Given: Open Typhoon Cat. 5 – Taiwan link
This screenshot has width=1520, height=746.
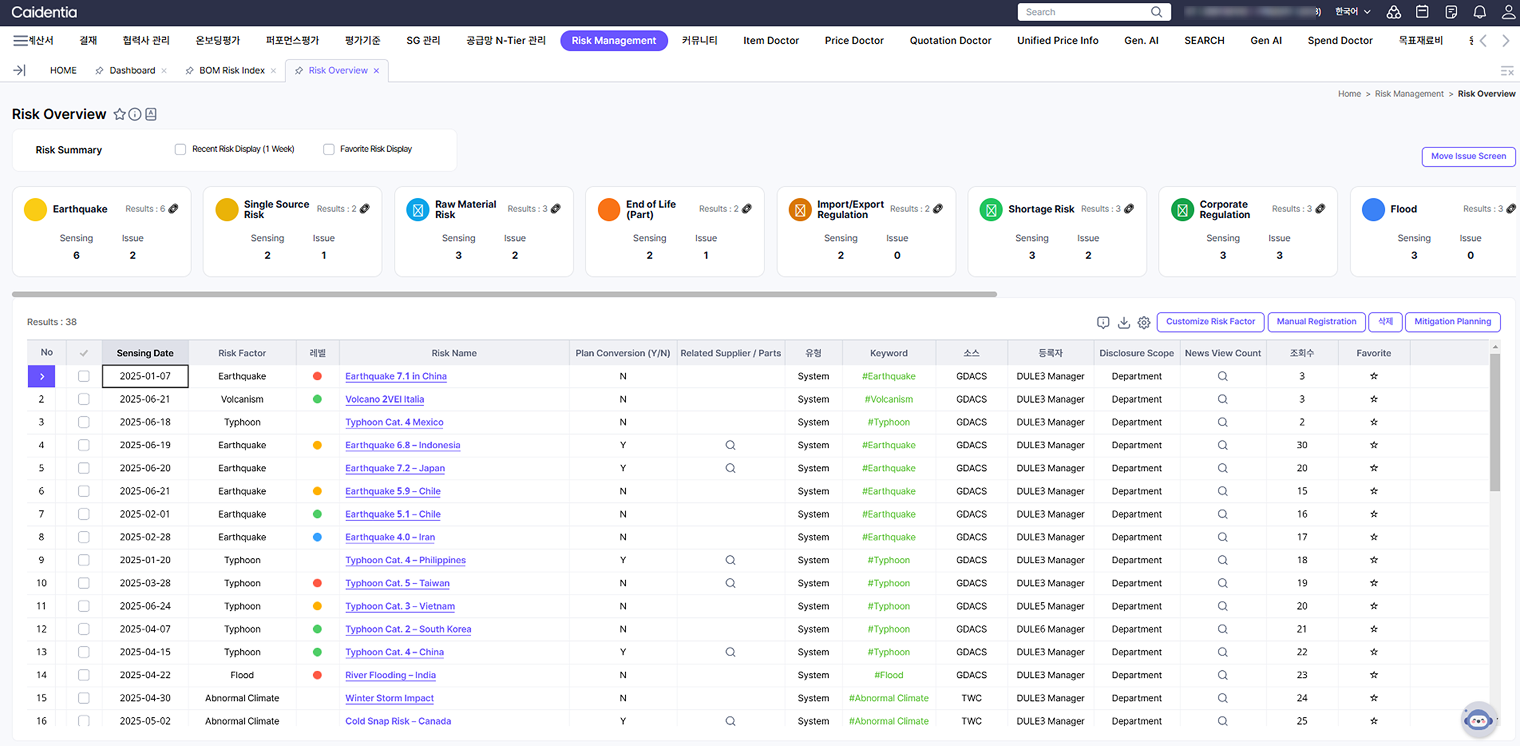Looking at the screenshot, I should coord(397,584).
